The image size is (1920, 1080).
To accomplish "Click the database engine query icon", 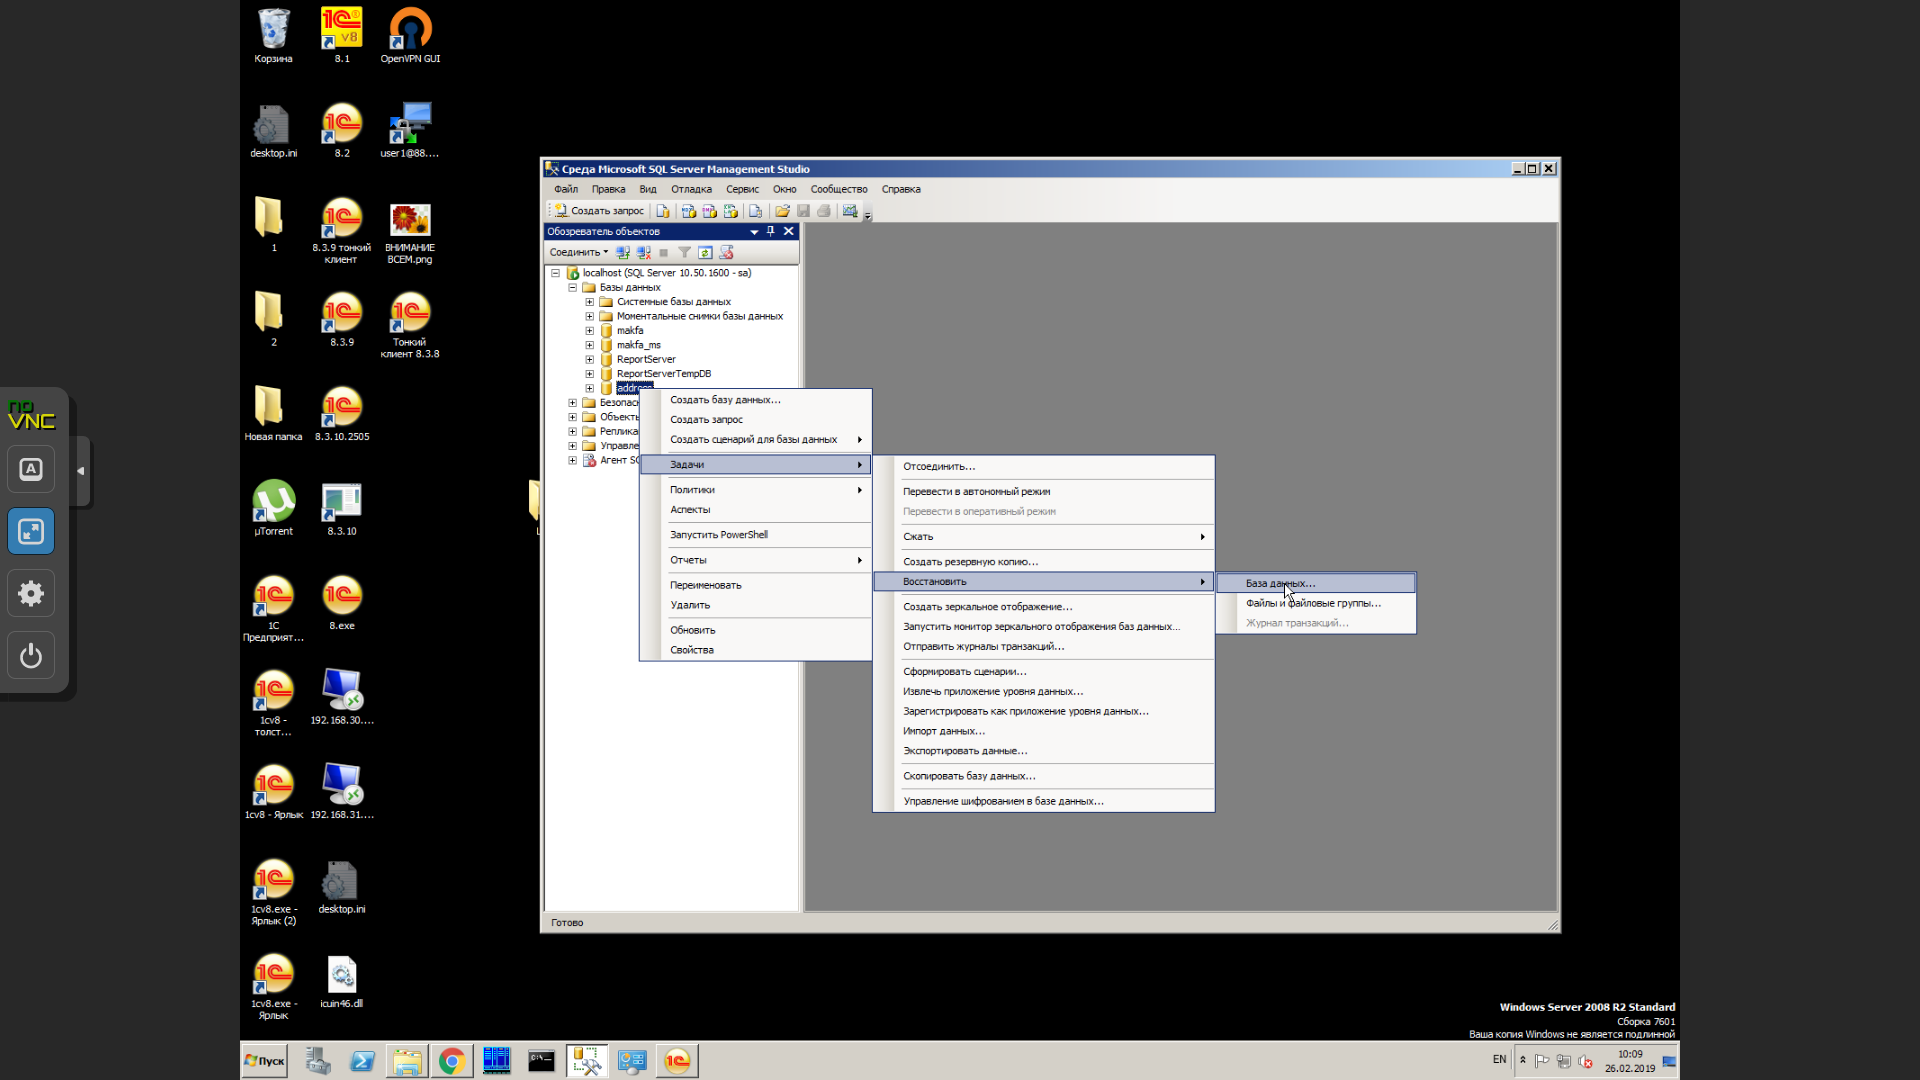I will [x=662, y=211].
